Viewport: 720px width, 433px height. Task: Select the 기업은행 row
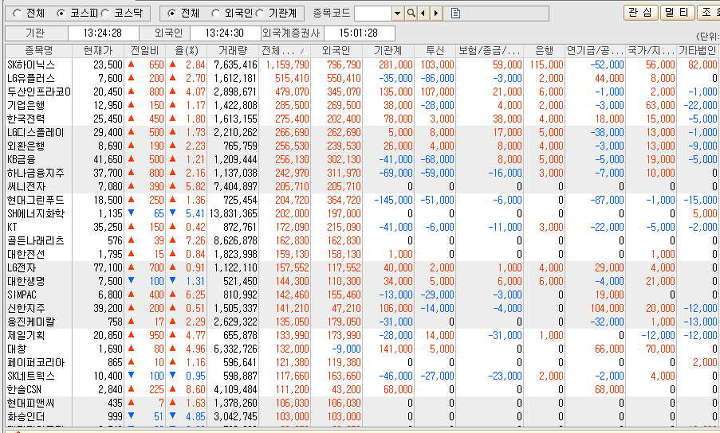(362, 105)
